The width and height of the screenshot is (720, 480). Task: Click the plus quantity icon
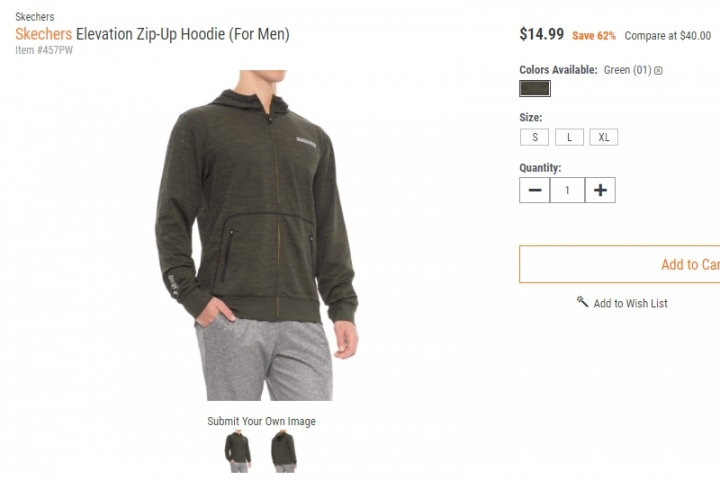(x=600, y=190)
